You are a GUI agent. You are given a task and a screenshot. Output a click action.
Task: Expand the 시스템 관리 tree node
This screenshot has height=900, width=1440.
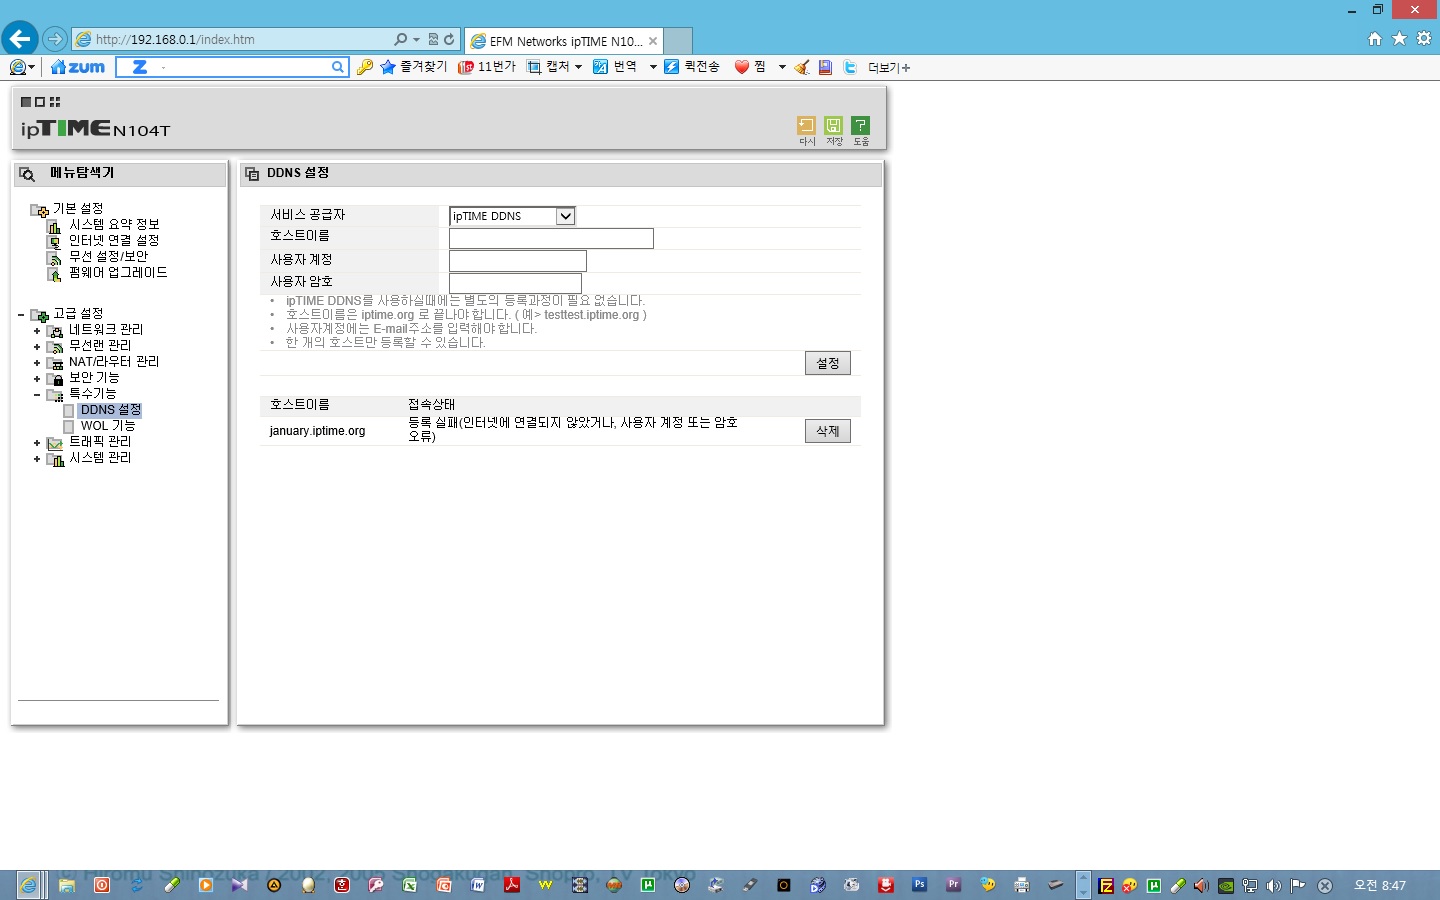click(37, 459)
